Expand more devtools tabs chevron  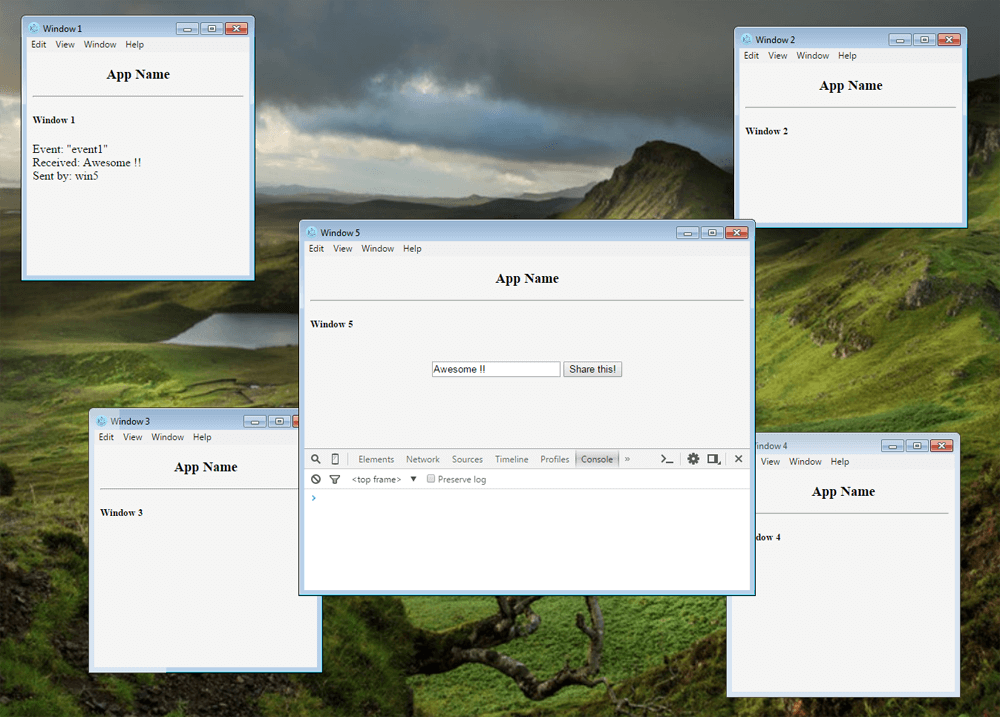click(628, 459)
